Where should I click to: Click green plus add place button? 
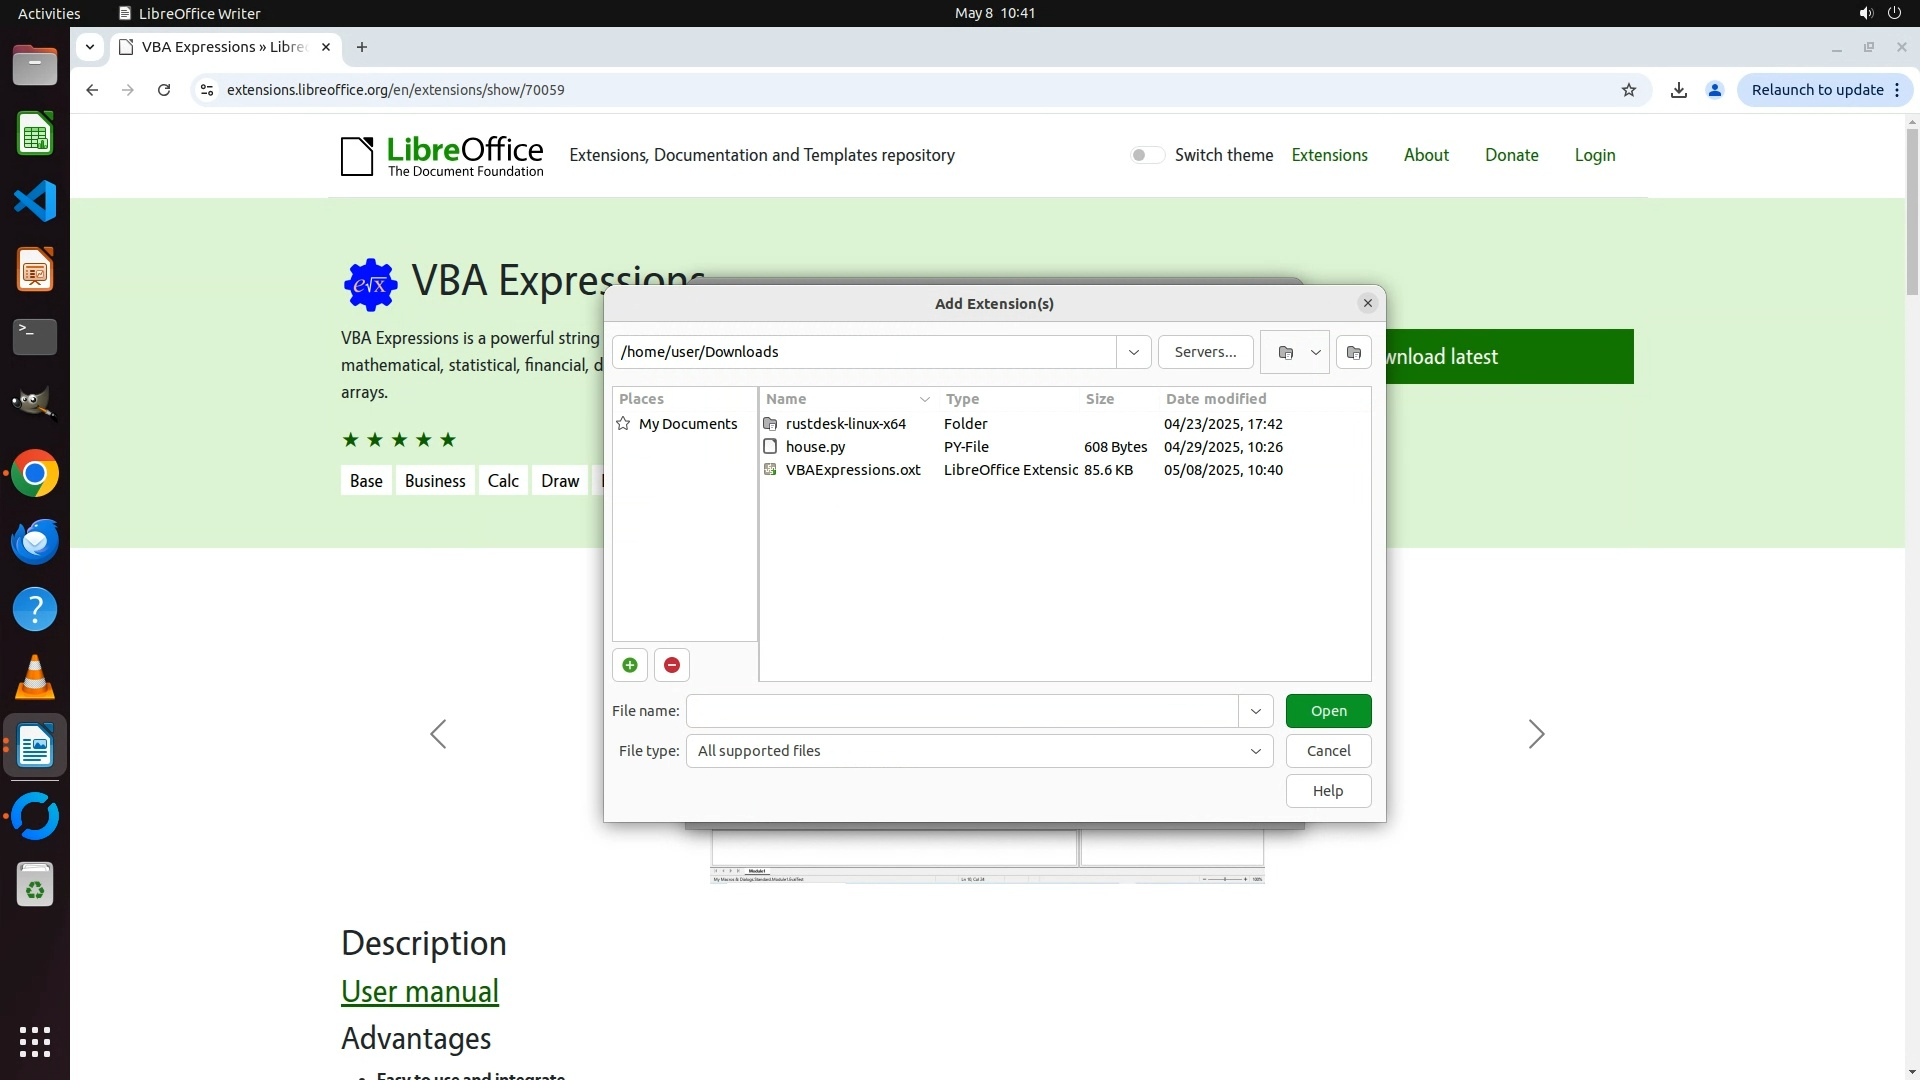[x=630, y=665]
